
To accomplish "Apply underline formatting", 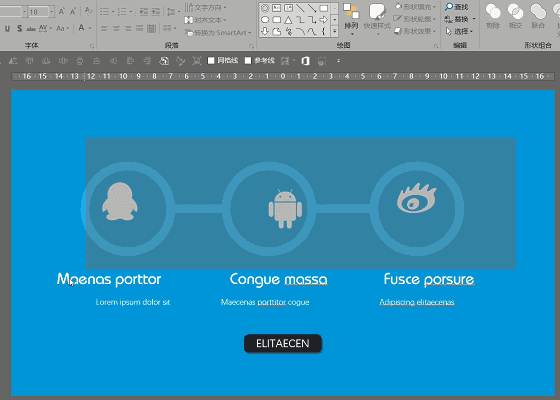I will tap(7, 28).
